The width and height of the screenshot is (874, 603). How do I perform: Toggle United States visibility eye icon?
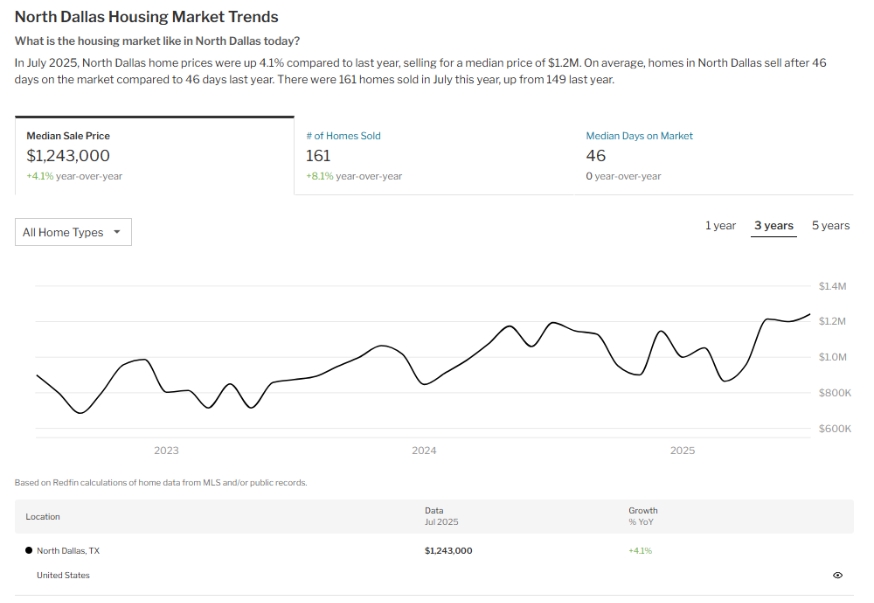click(837, 575)
